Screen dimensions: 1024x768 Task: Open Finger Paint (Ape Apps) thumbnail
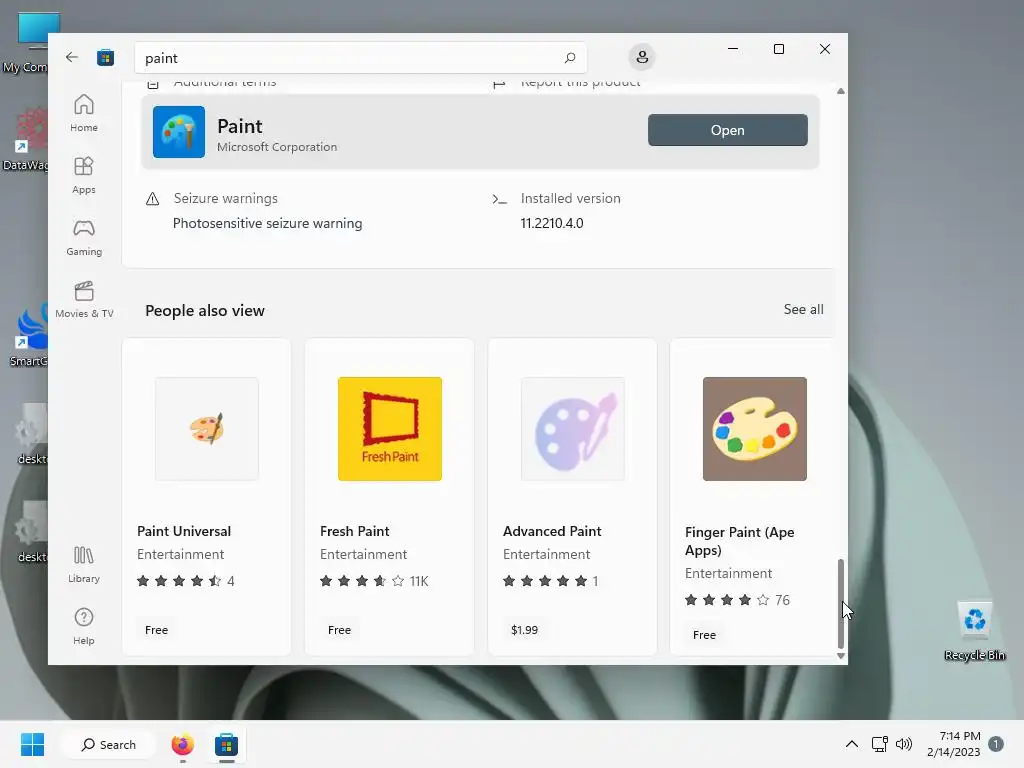755,429
